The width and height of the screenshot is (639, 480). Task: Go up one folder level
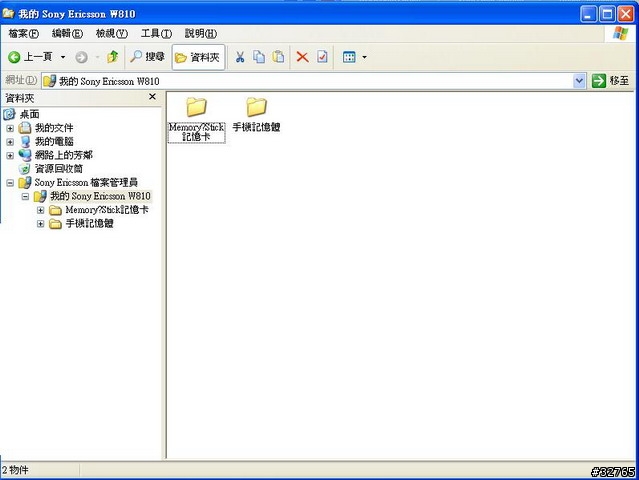pos(113,57)
